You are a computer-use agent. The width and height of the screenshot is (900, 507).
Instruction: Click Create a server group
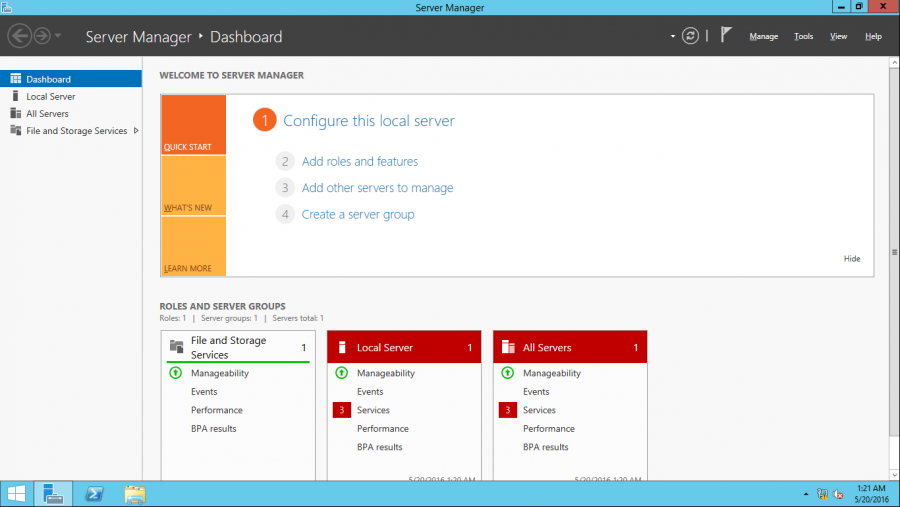click(358, 214)
